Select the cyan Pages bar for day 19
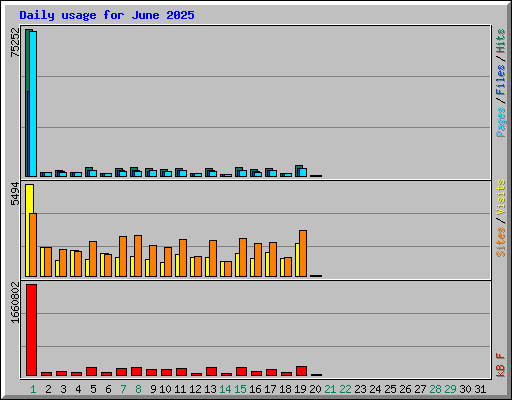Screen dimensions: 512x400 coord(303,172)
